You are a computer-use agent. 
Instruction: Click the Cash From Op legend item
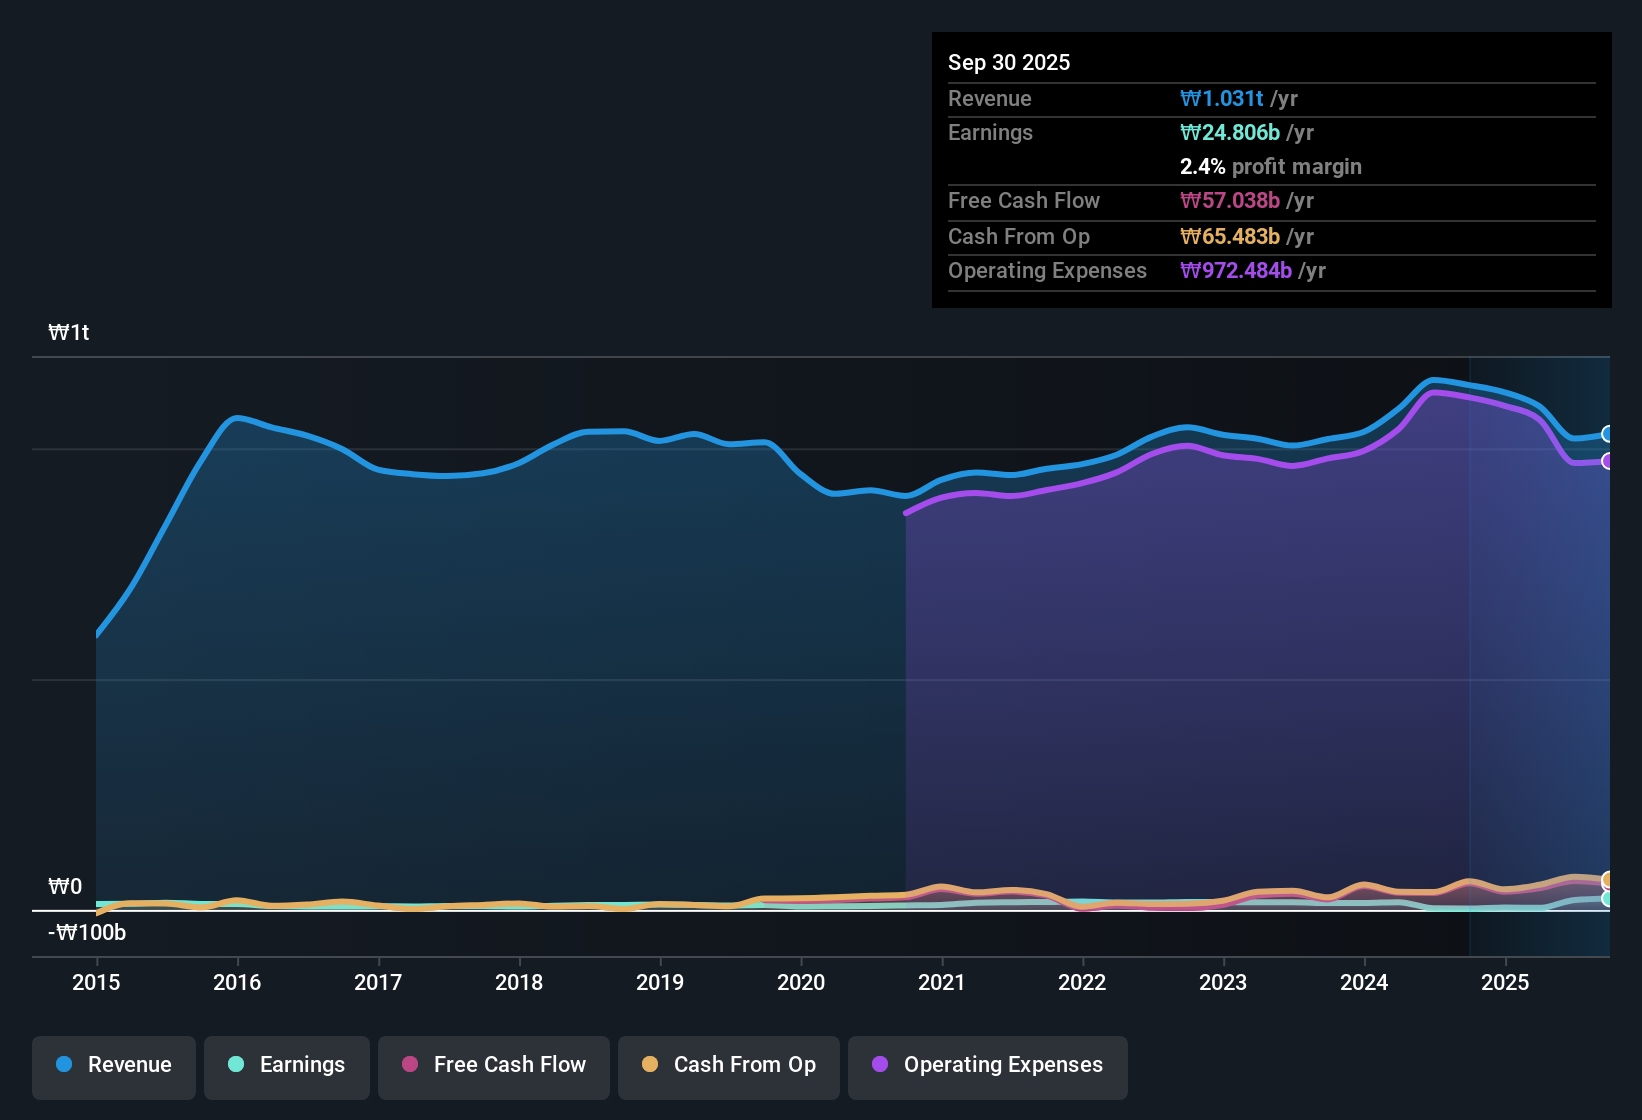click(x=728, y=1065)
